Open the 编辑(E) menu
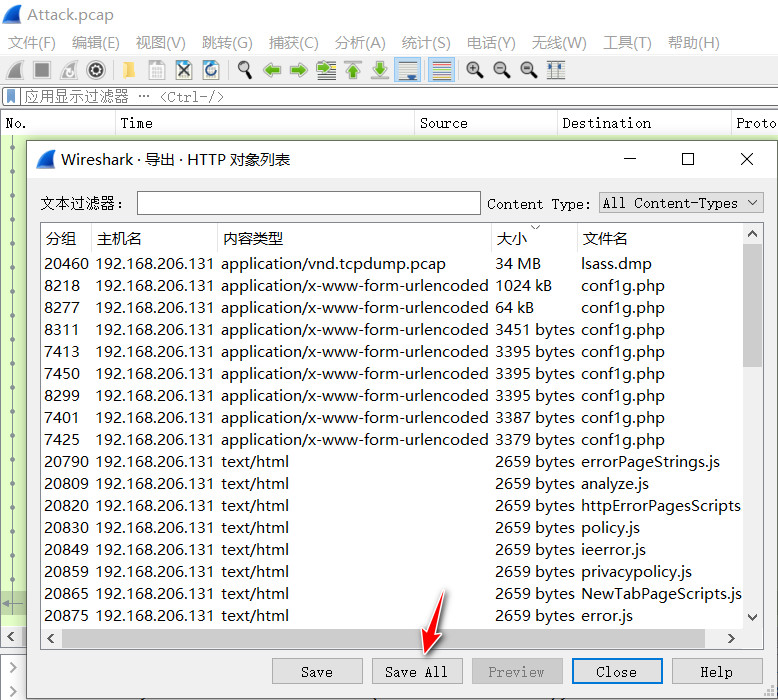778x700 pixels. coord(96,43)
